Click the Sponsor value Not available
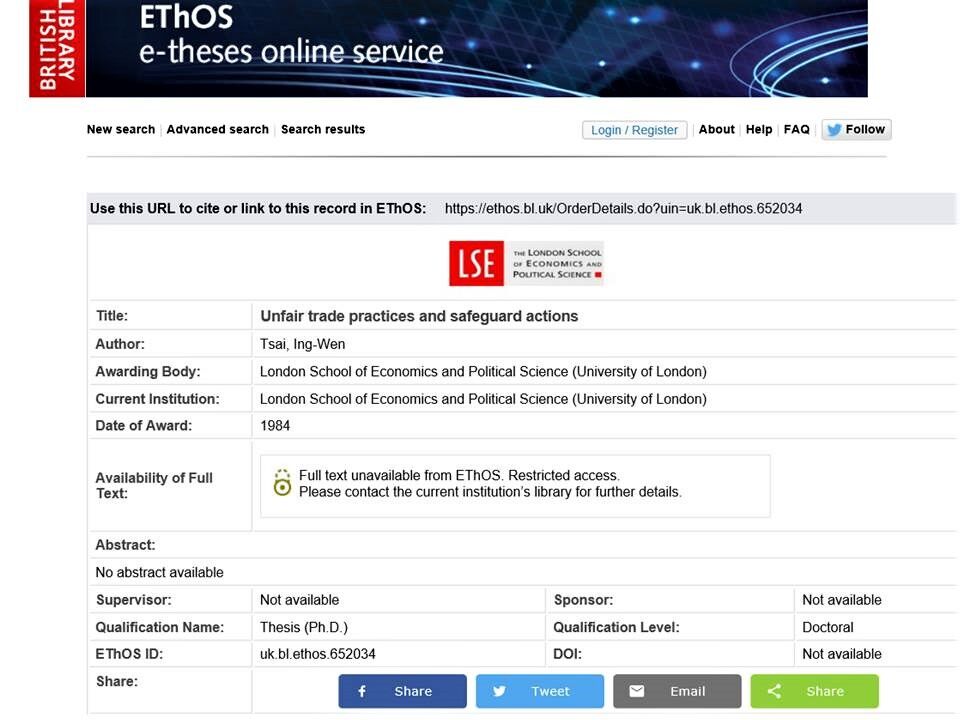Image resolution: width=960 pixels, height=720 pixels. [x=842, y=600]
